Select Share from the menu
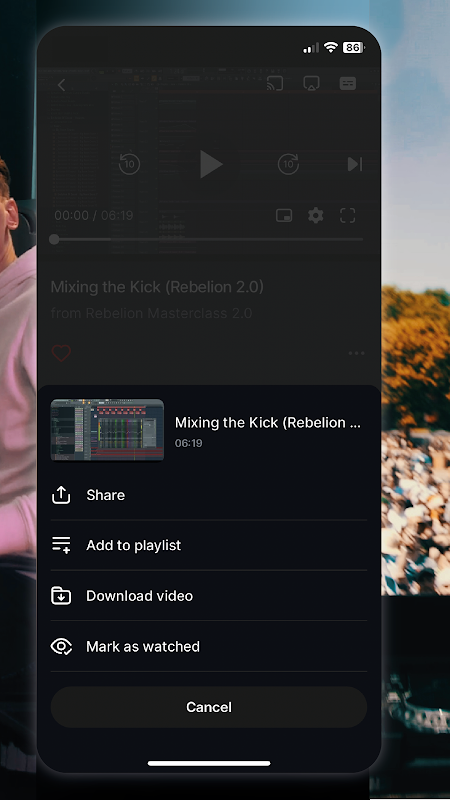 click(209, 495)
